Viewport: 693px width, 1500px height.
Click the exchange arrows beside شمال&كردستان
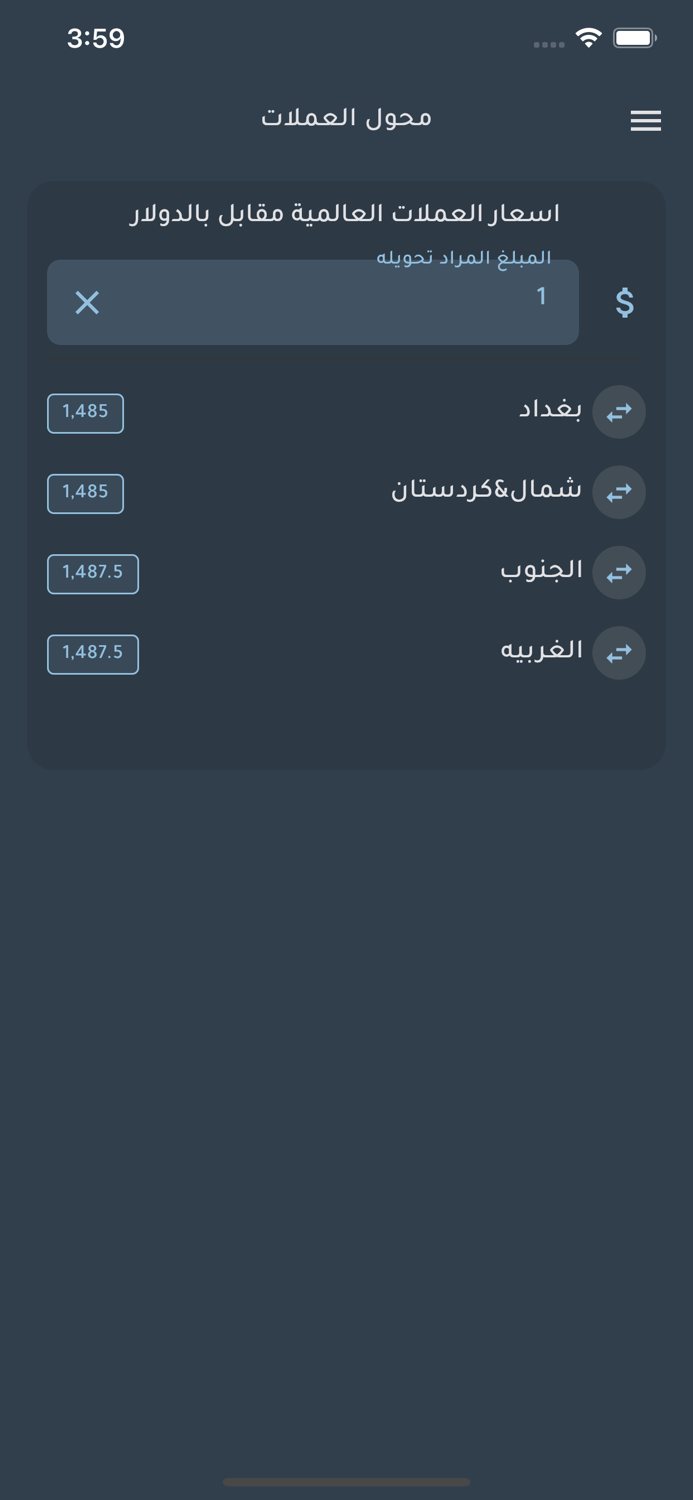click(618, 492)
